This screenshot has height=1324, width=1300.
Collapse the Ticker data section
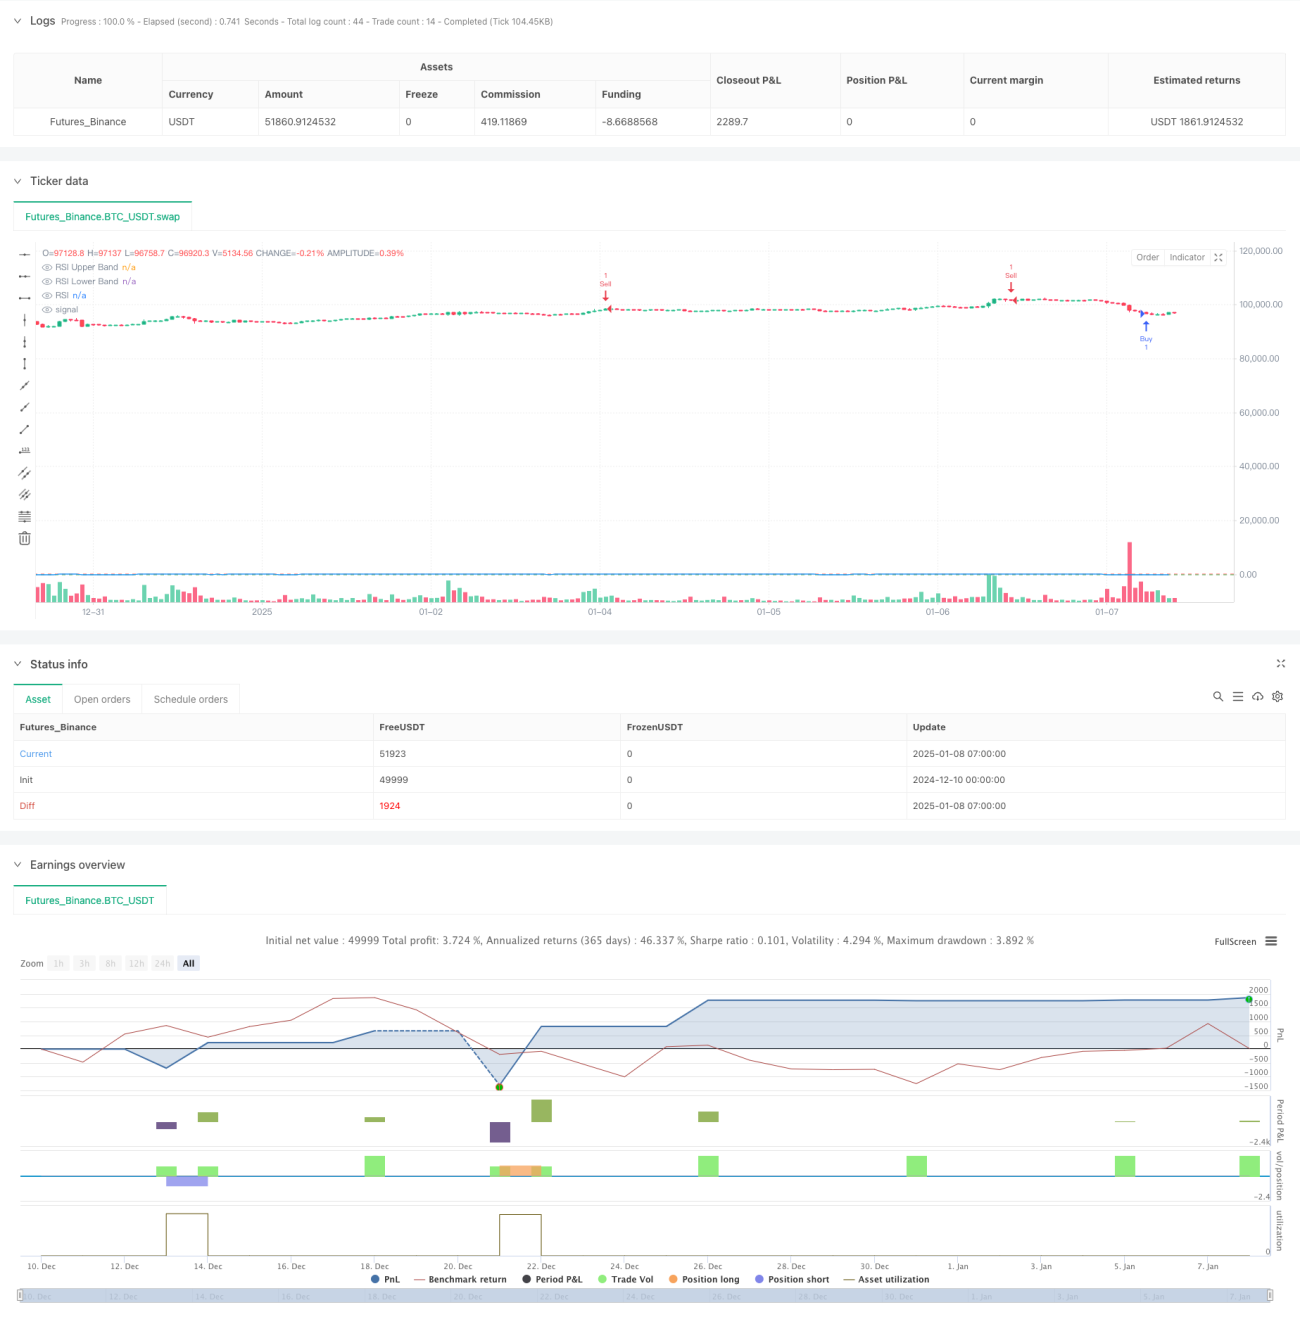point(17,181)
